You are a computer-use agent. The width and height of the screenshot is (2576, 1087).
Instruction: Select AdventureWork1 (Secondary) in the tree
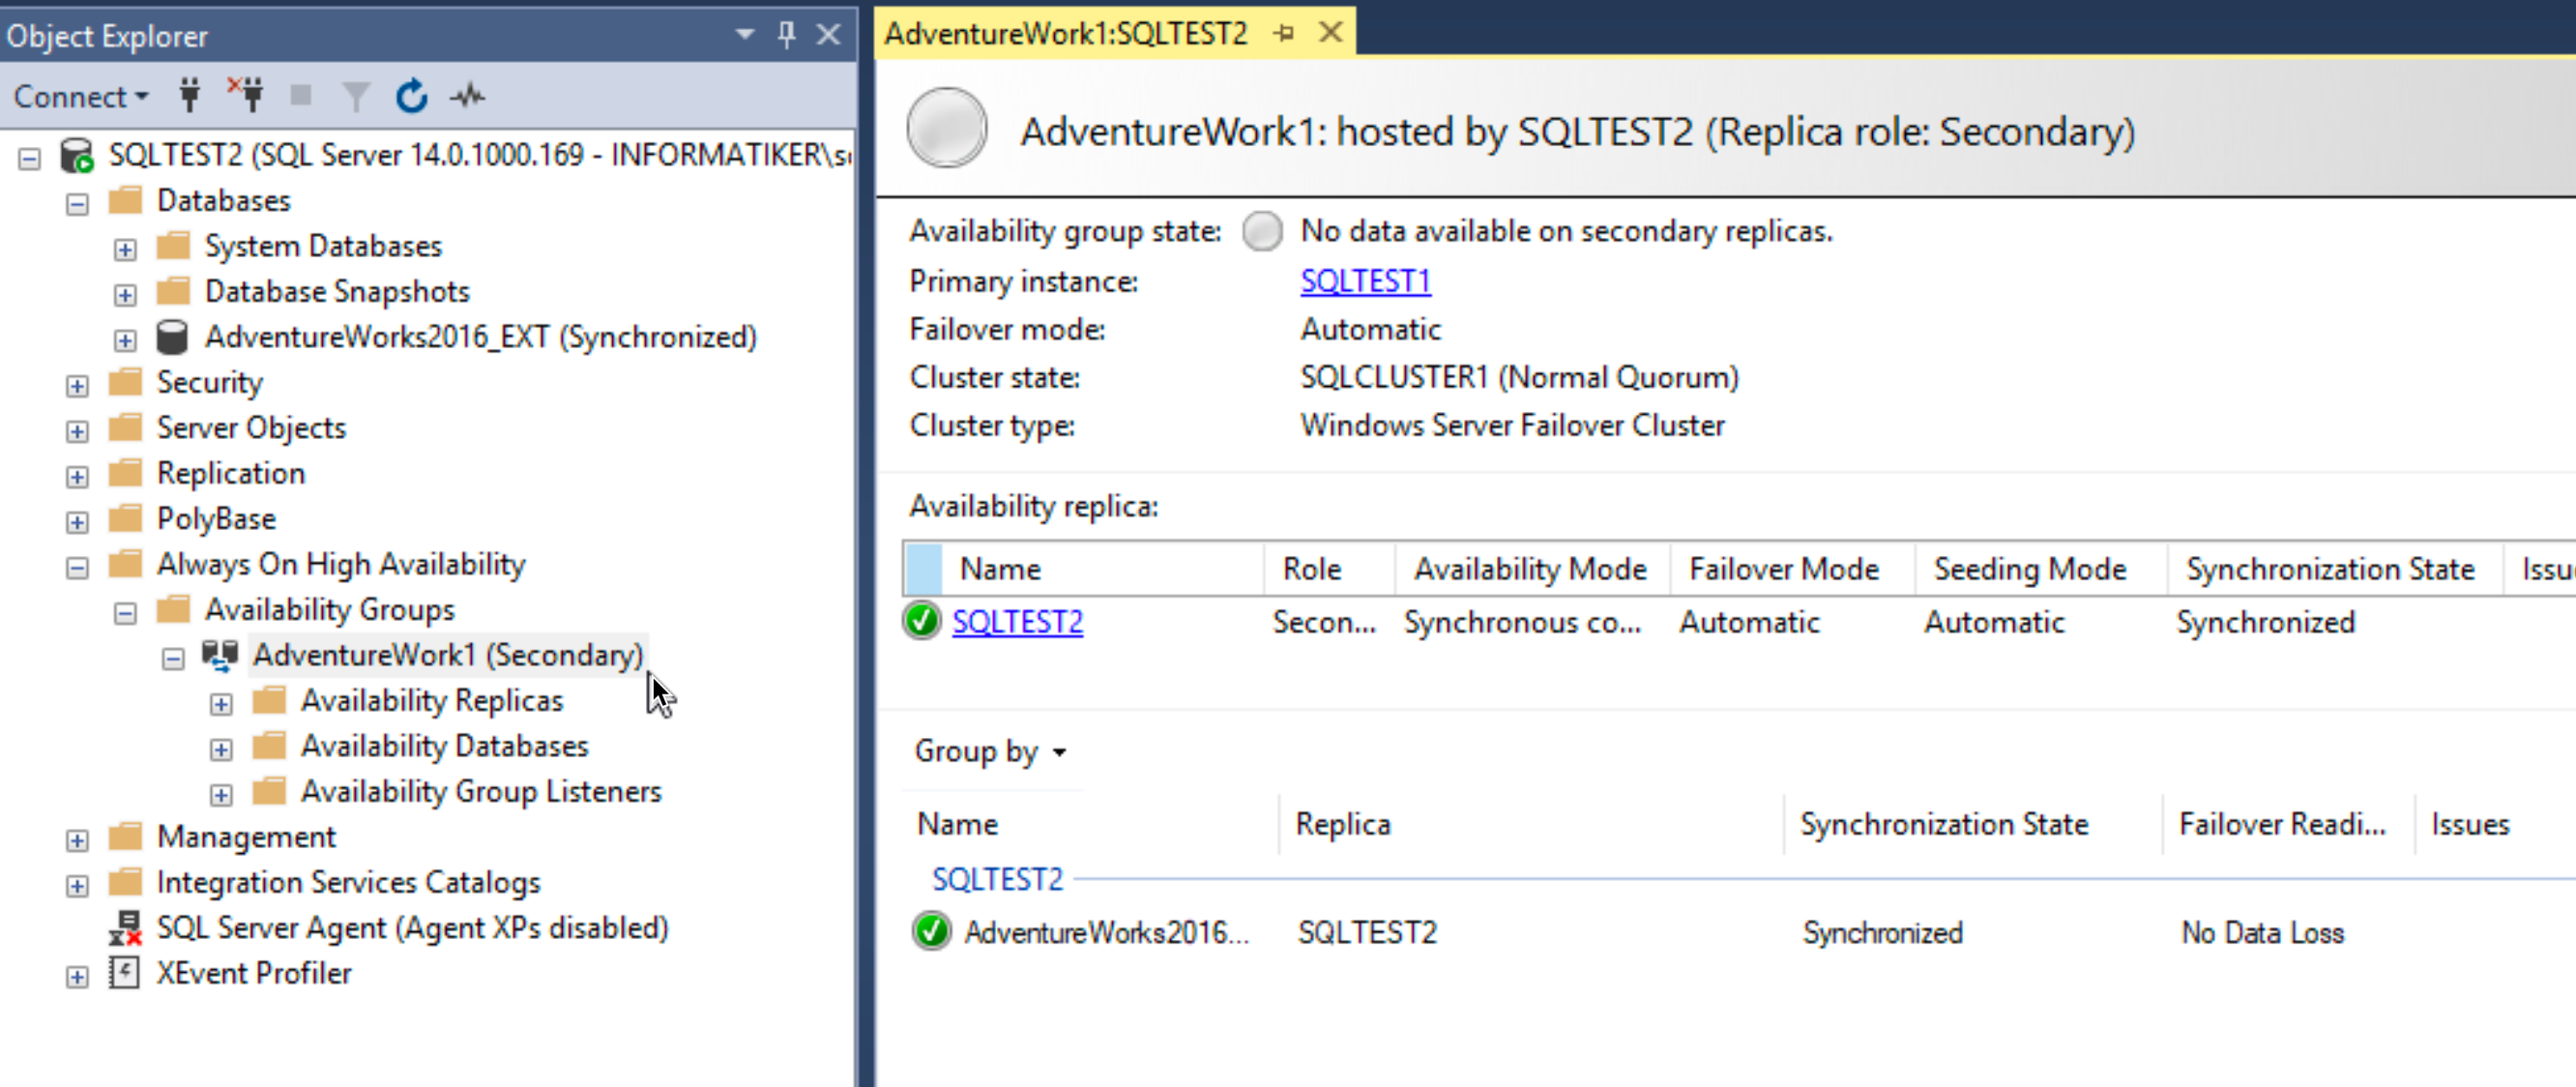448,655
